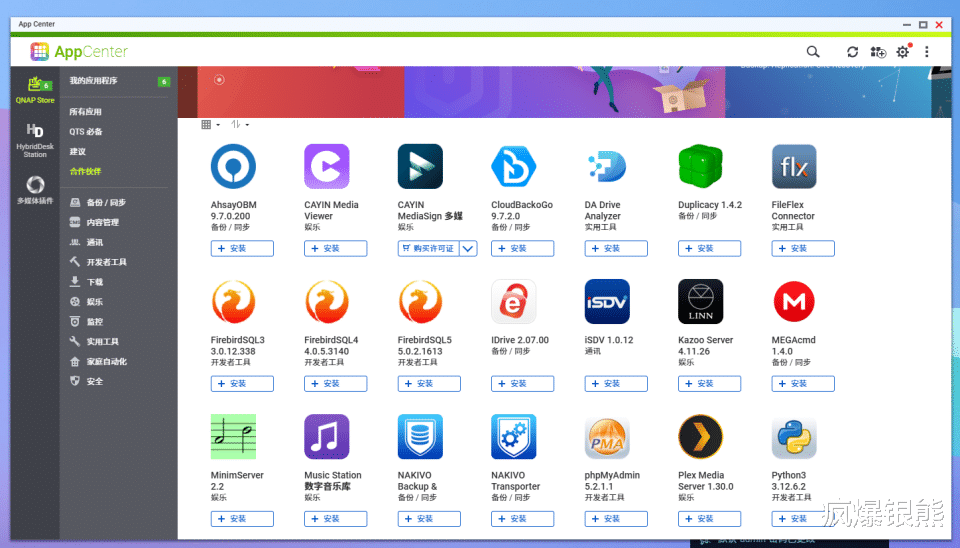The width and height of the screenshot is (960, 548).
Task: Open HybridDesk Station section
Action: 35,140
